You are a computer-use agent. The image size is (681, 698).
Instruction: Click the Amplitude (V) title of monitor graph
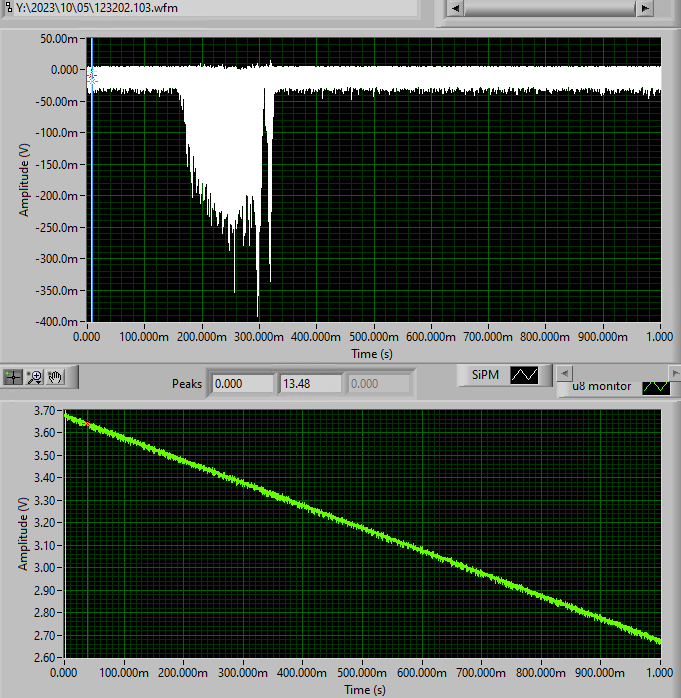coord(23,534)
